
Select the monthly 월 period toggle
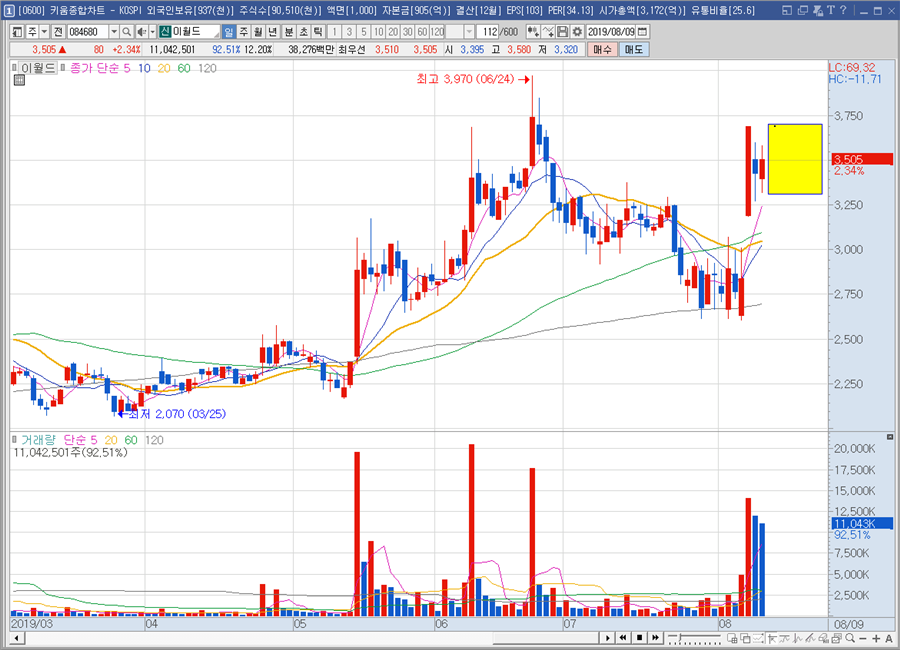(258, 32)
